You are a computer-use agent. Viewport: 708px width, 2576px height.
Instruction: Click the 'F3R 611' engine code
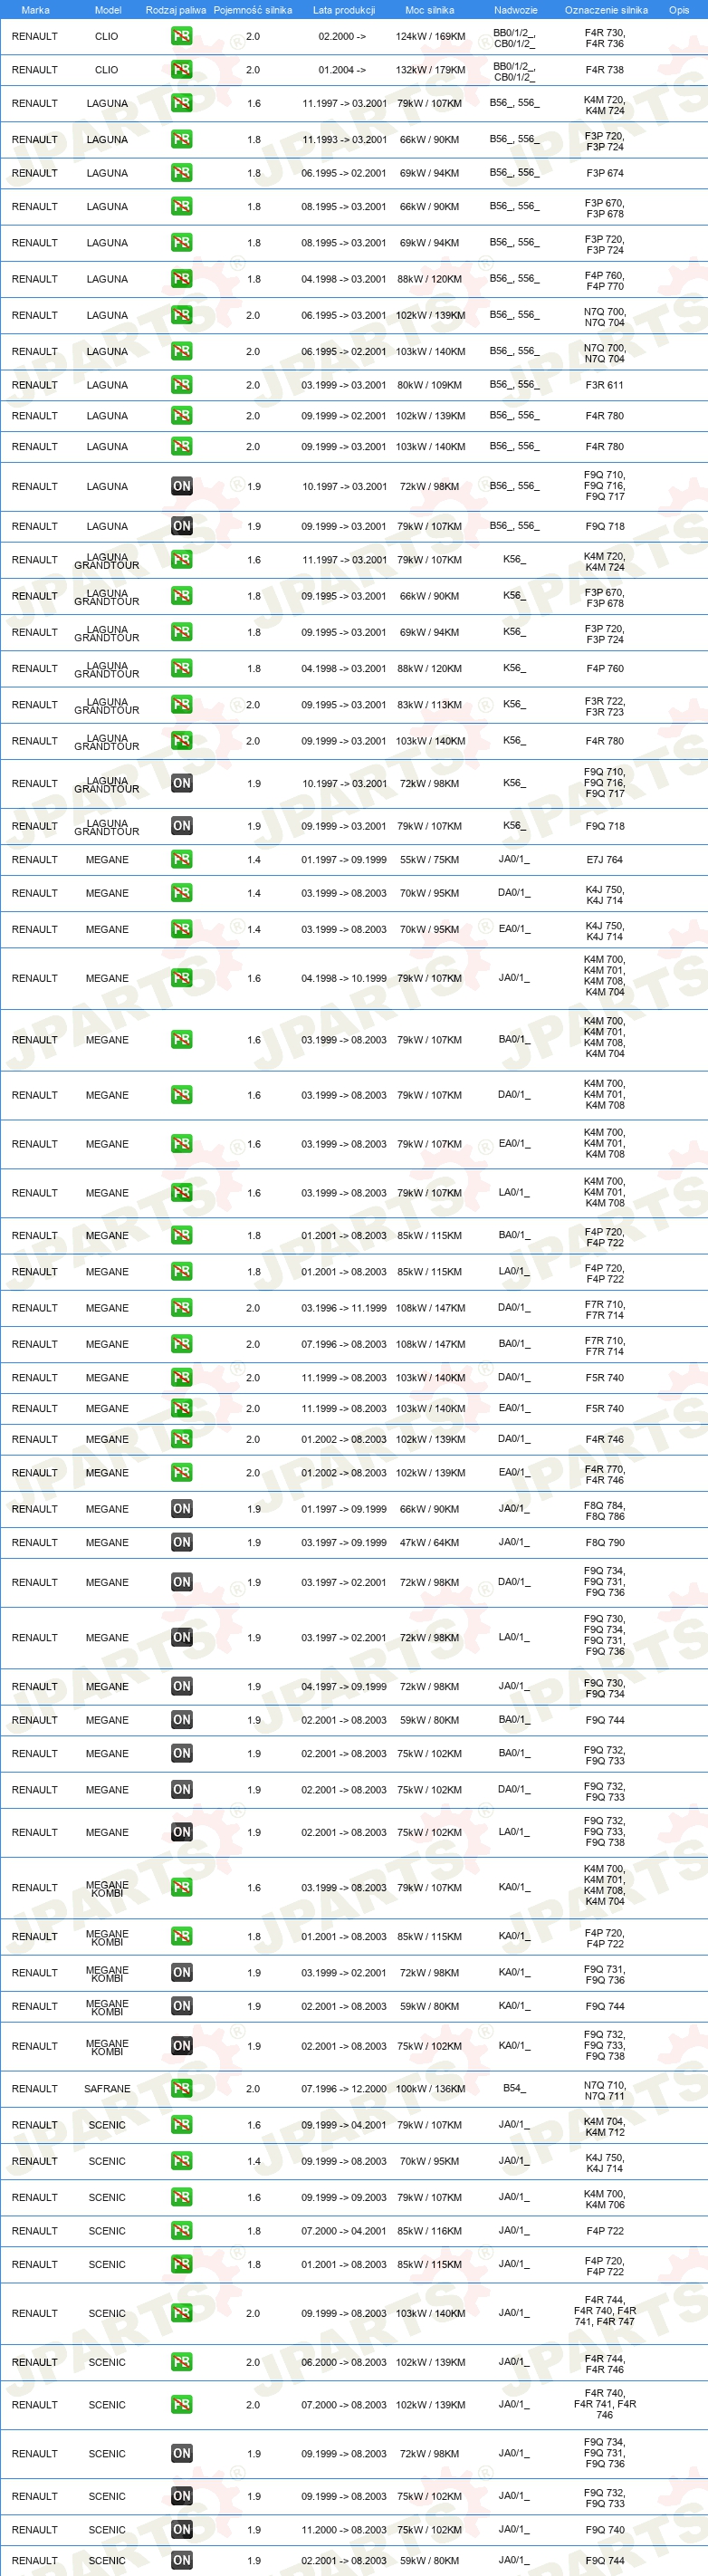pyautogui.click(x=604, y=385)
